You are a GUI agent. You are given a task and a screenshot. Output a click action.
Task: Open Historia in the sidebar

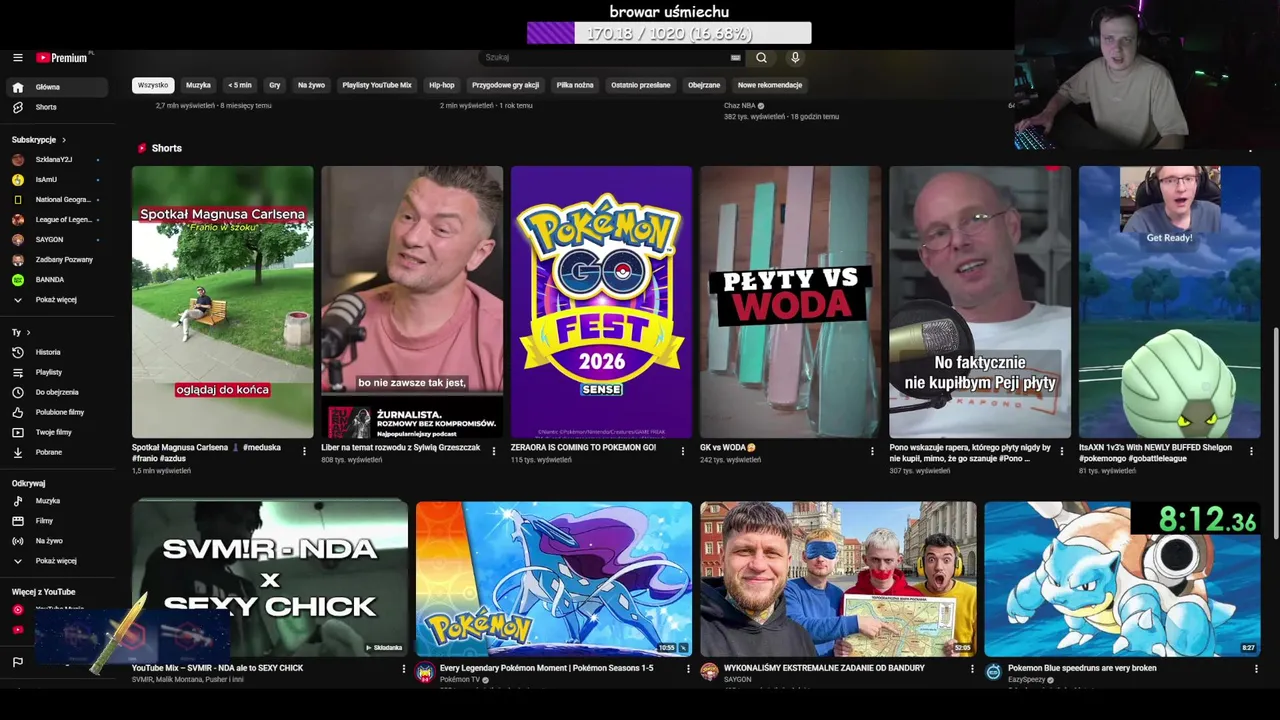click(59, 352)
